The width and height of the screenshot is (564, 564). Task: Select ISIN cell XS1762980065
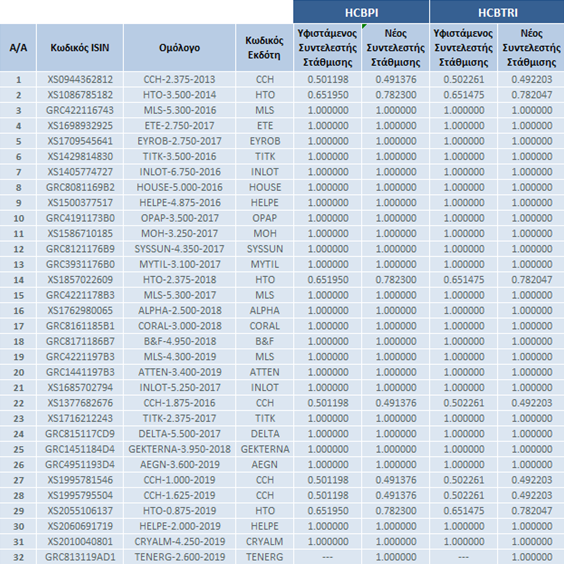click(x=80, y=310)
